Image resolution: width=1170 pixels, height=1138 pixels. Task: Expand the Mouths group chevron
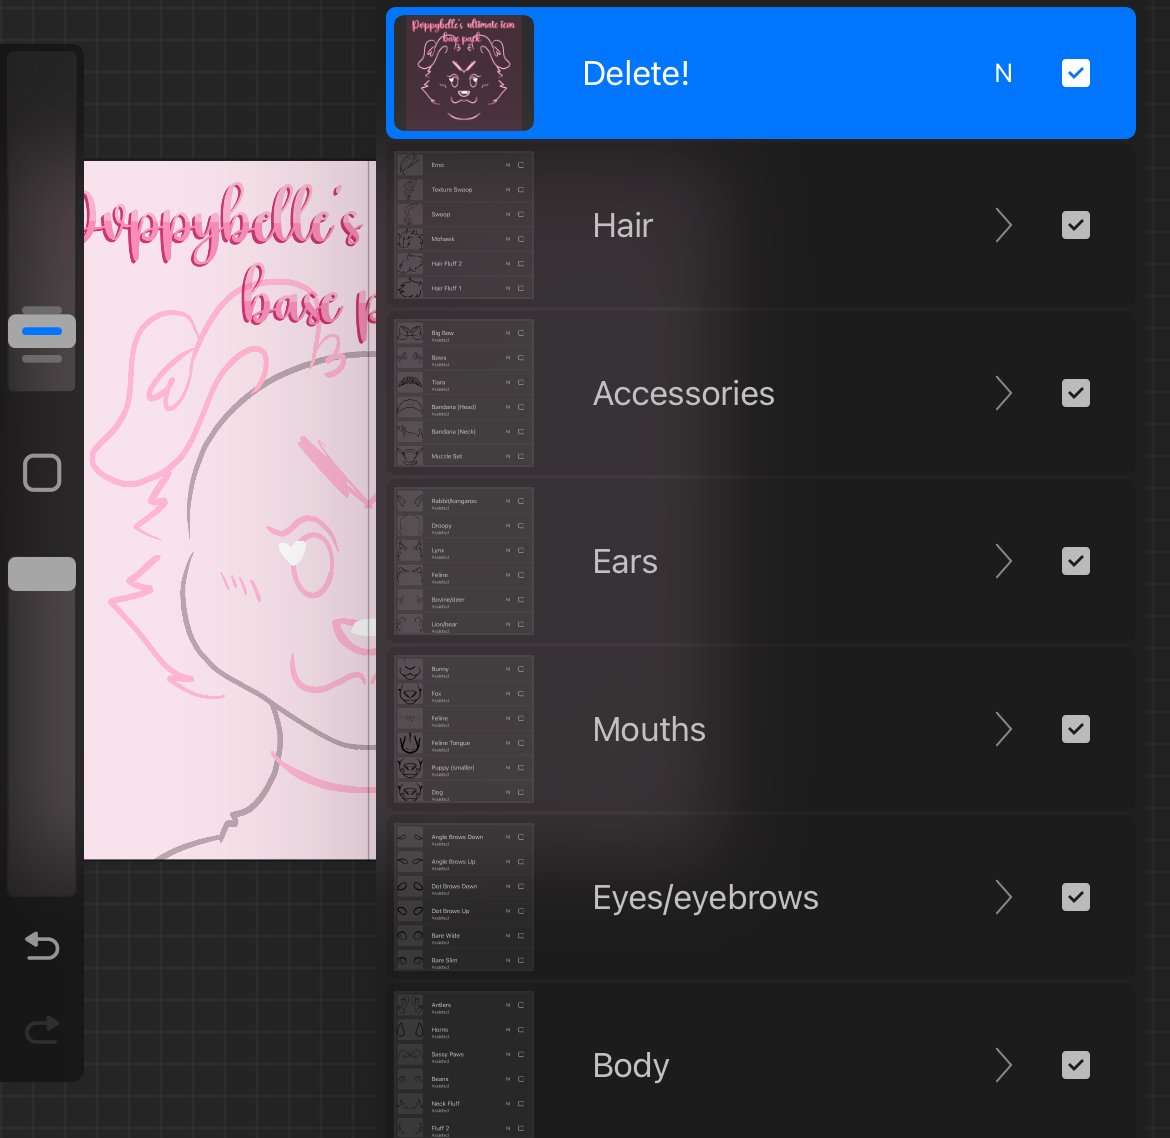tap(1004, 729)
